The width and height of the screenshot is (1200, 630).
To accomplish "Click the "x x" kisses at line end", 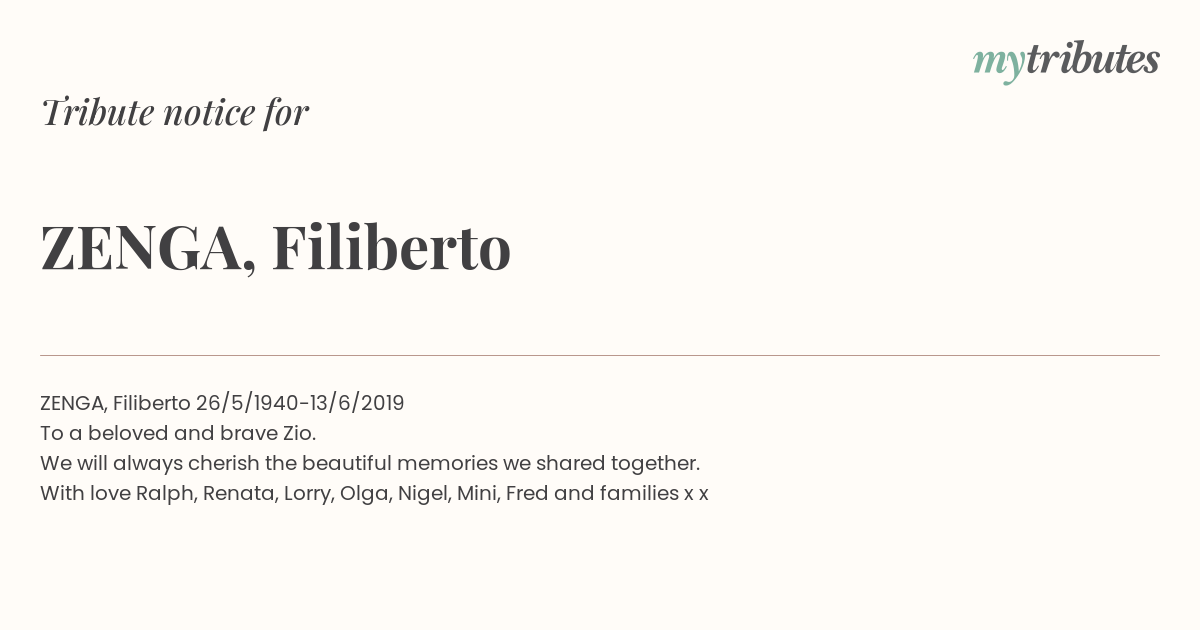I will click(x=696, y=494).
